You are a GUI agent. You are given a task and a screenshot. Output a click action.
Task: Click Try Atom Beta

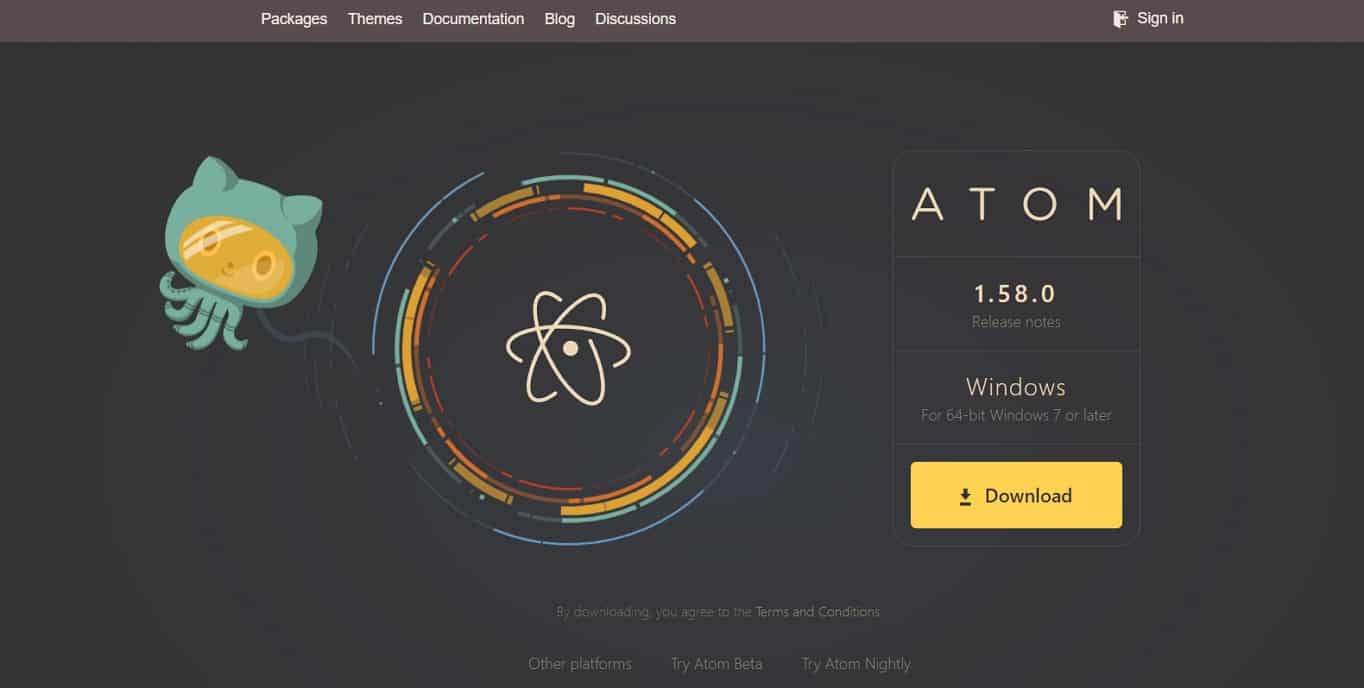click(x=716, y=664)
